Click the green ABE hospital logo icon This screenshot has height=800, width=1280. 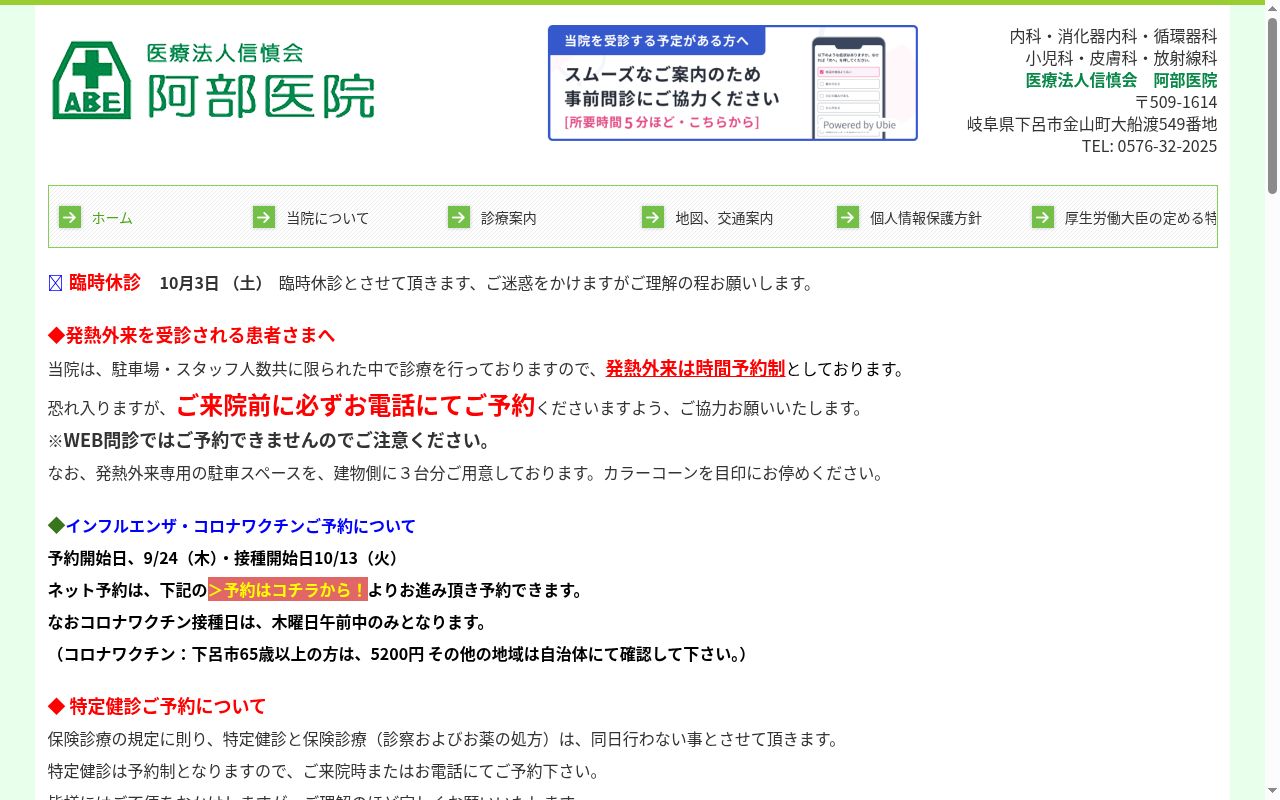91,80
